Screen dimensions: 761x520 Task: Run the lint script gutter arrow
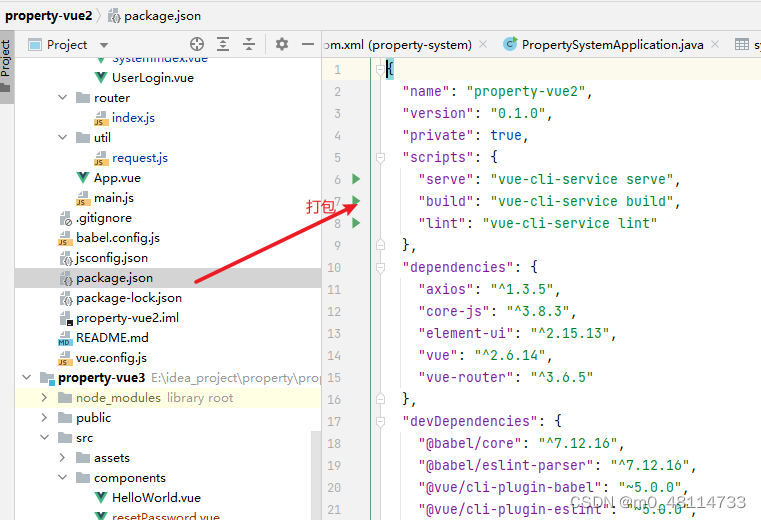point(356,223)
